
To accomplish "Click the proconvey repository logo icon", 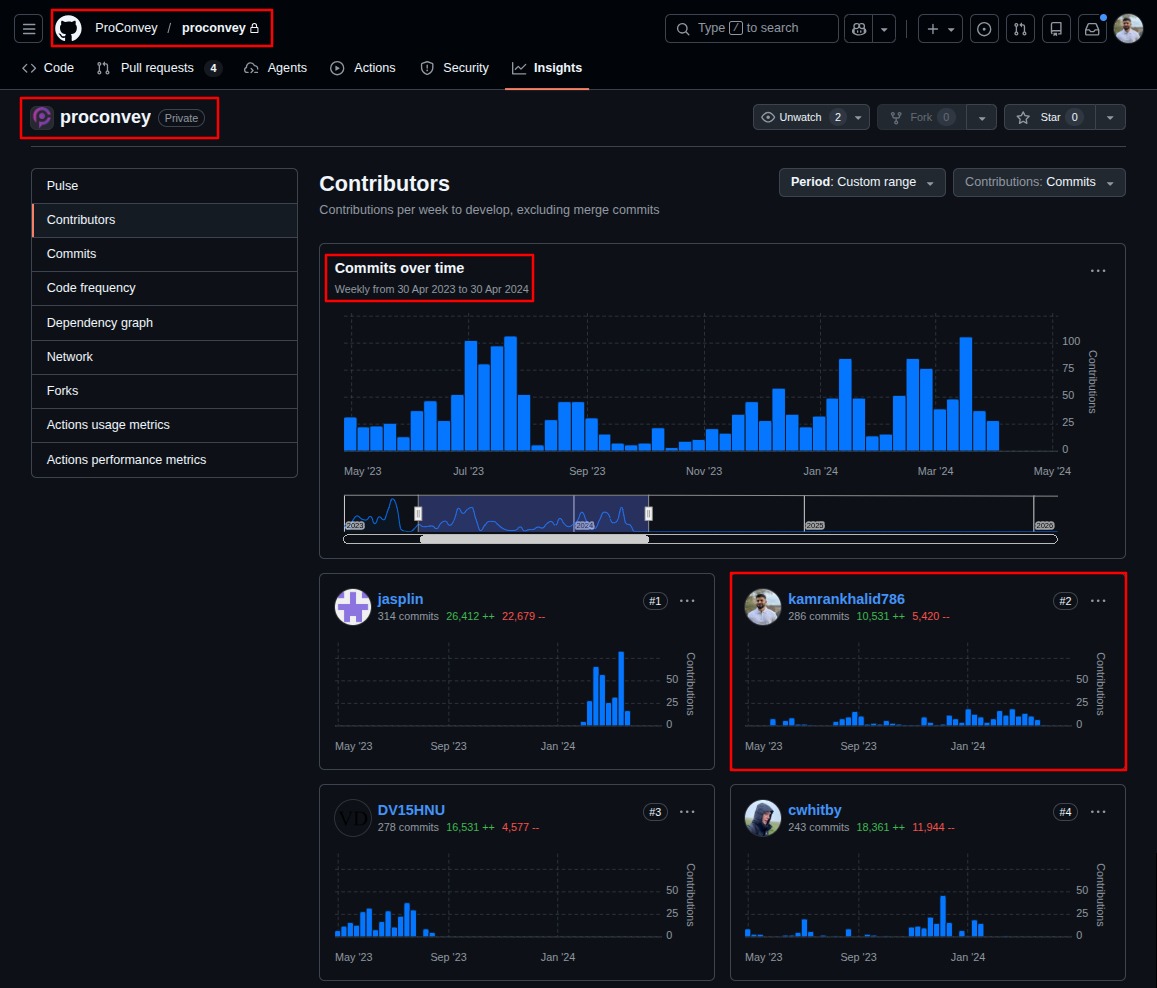I will pos(42,117).
